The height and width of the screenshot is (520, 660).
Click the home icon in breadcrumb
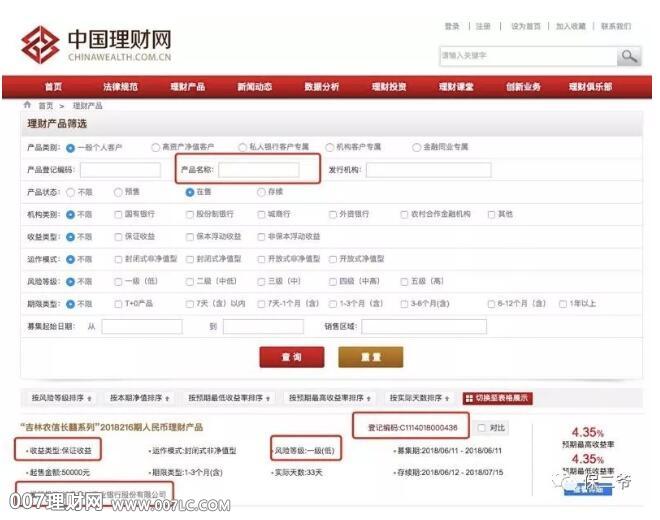click(x=27, y=105)
